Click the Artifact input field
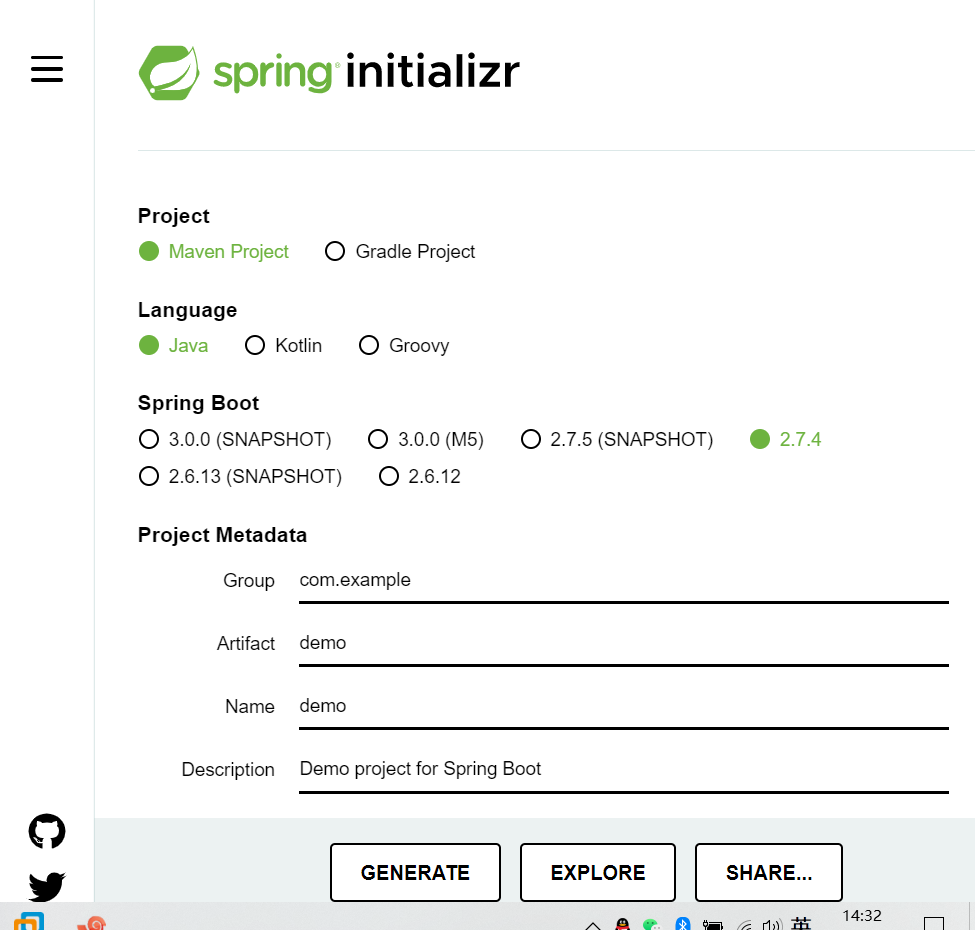This screenshot has height=930, width=975. (624, 643)
